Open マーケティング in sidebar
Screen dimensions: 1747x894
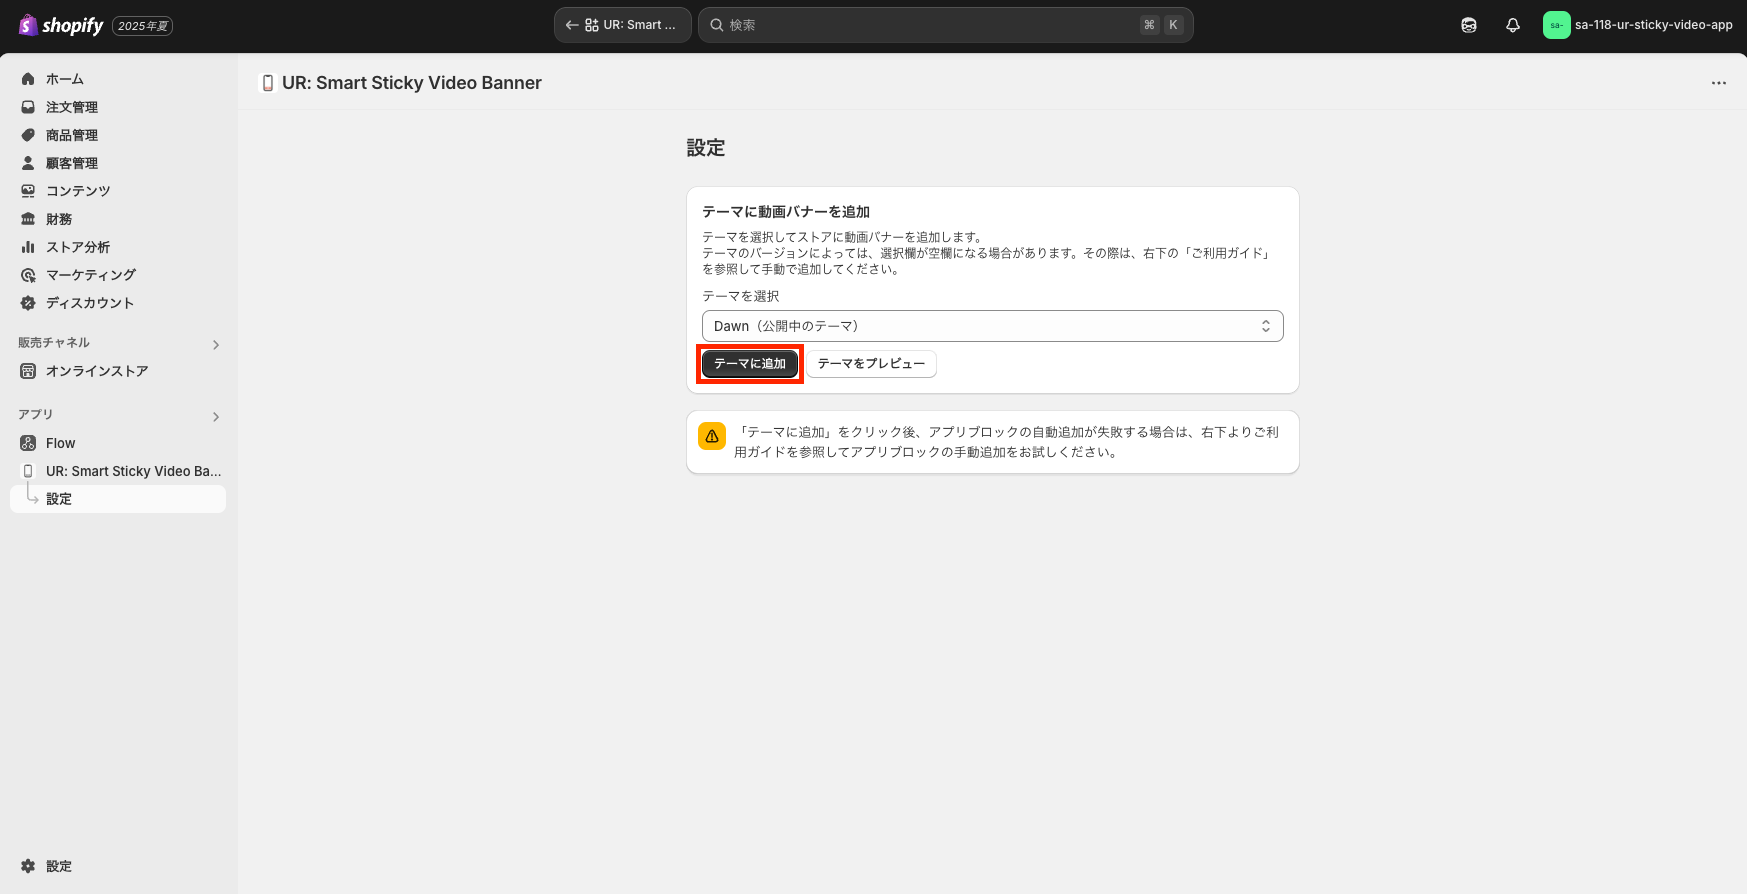[x=118, y=275]
